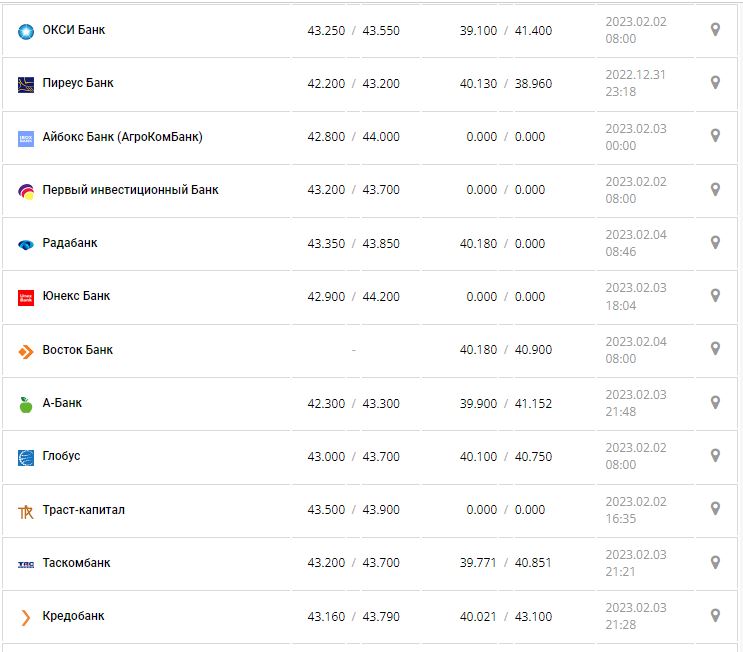Click the А-Банк location pin icon
Image resolution: width=743 pixels, height=652 pixels.
coord(715,403)
